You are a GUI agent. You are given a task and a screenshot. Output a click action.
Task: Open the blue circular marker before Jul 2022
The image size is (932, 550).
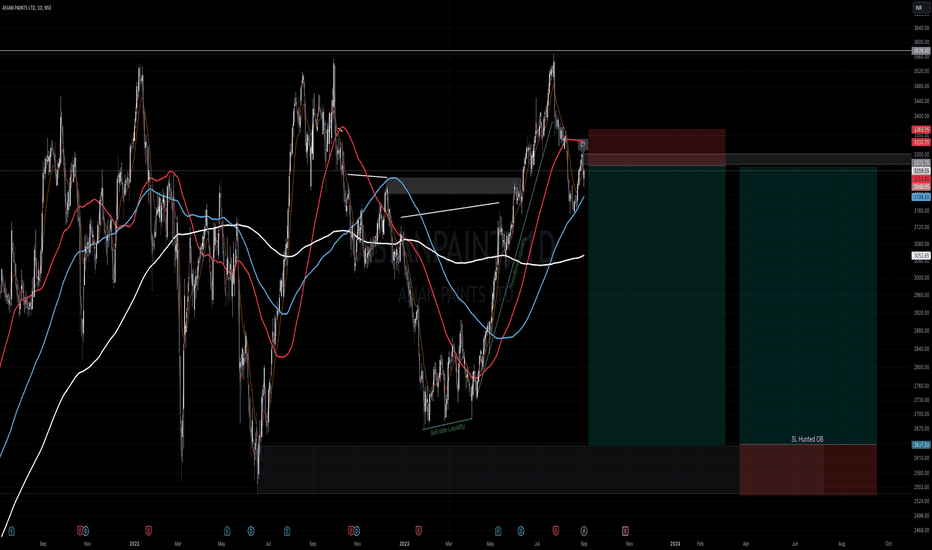click(251, 530)
